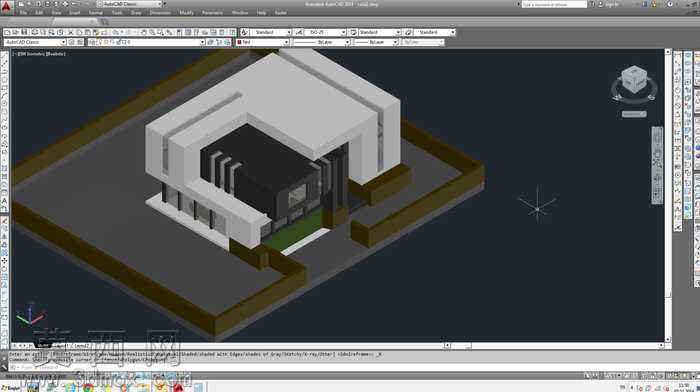The height and width of the screenshot is (392, 700).
Task: Click the keyword search input field
Action: [554, 4]
